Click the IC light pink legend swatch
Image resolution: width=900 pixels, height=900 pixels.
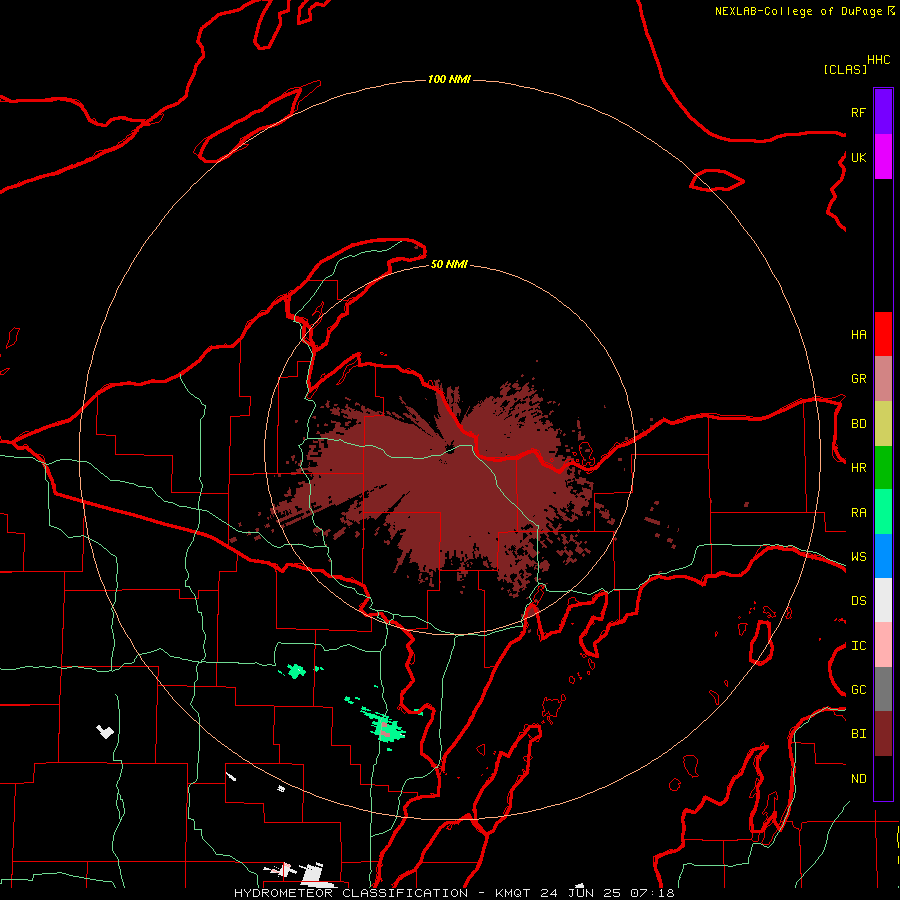[883, 645]
